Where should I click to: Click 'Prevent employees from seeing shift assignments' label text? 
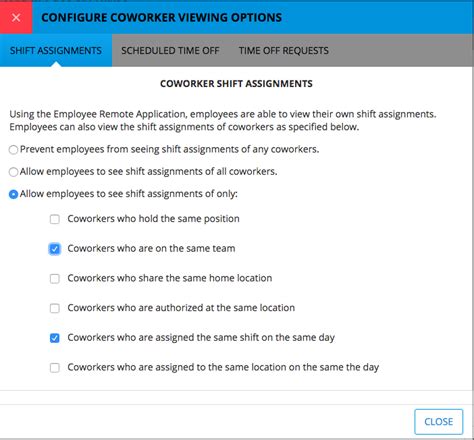169,149
